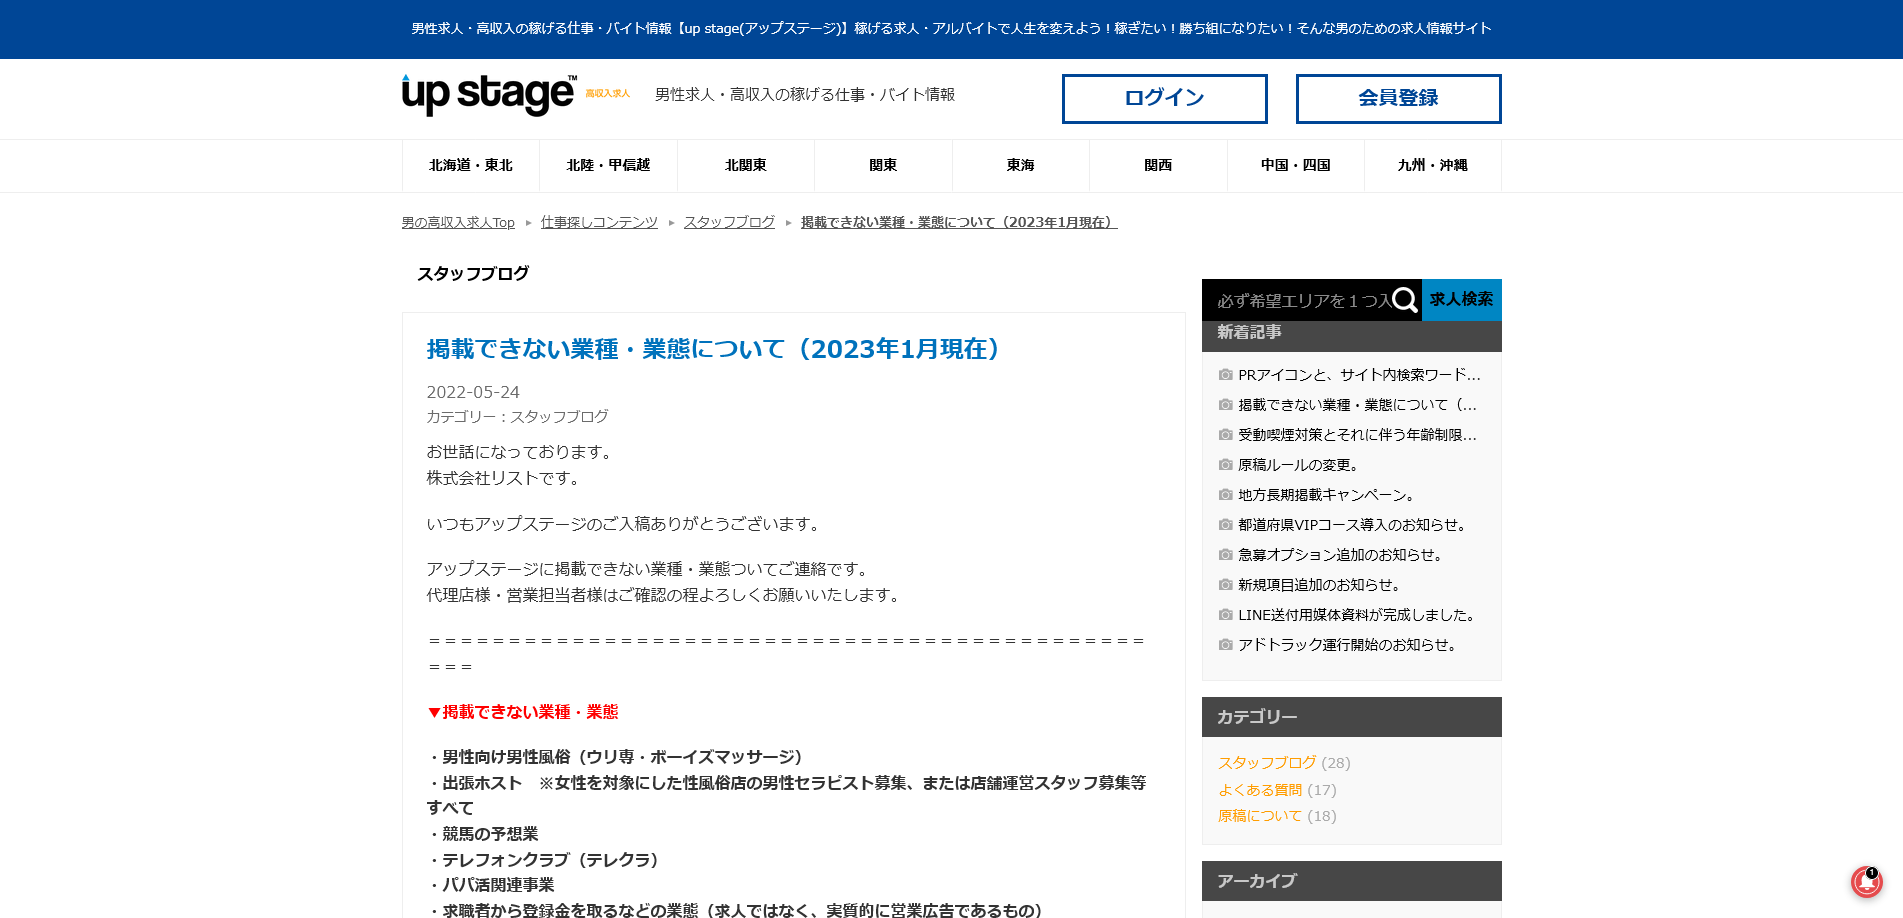Click camera icon beside 地方長期掲載キャンペーン

(1225, 495)
